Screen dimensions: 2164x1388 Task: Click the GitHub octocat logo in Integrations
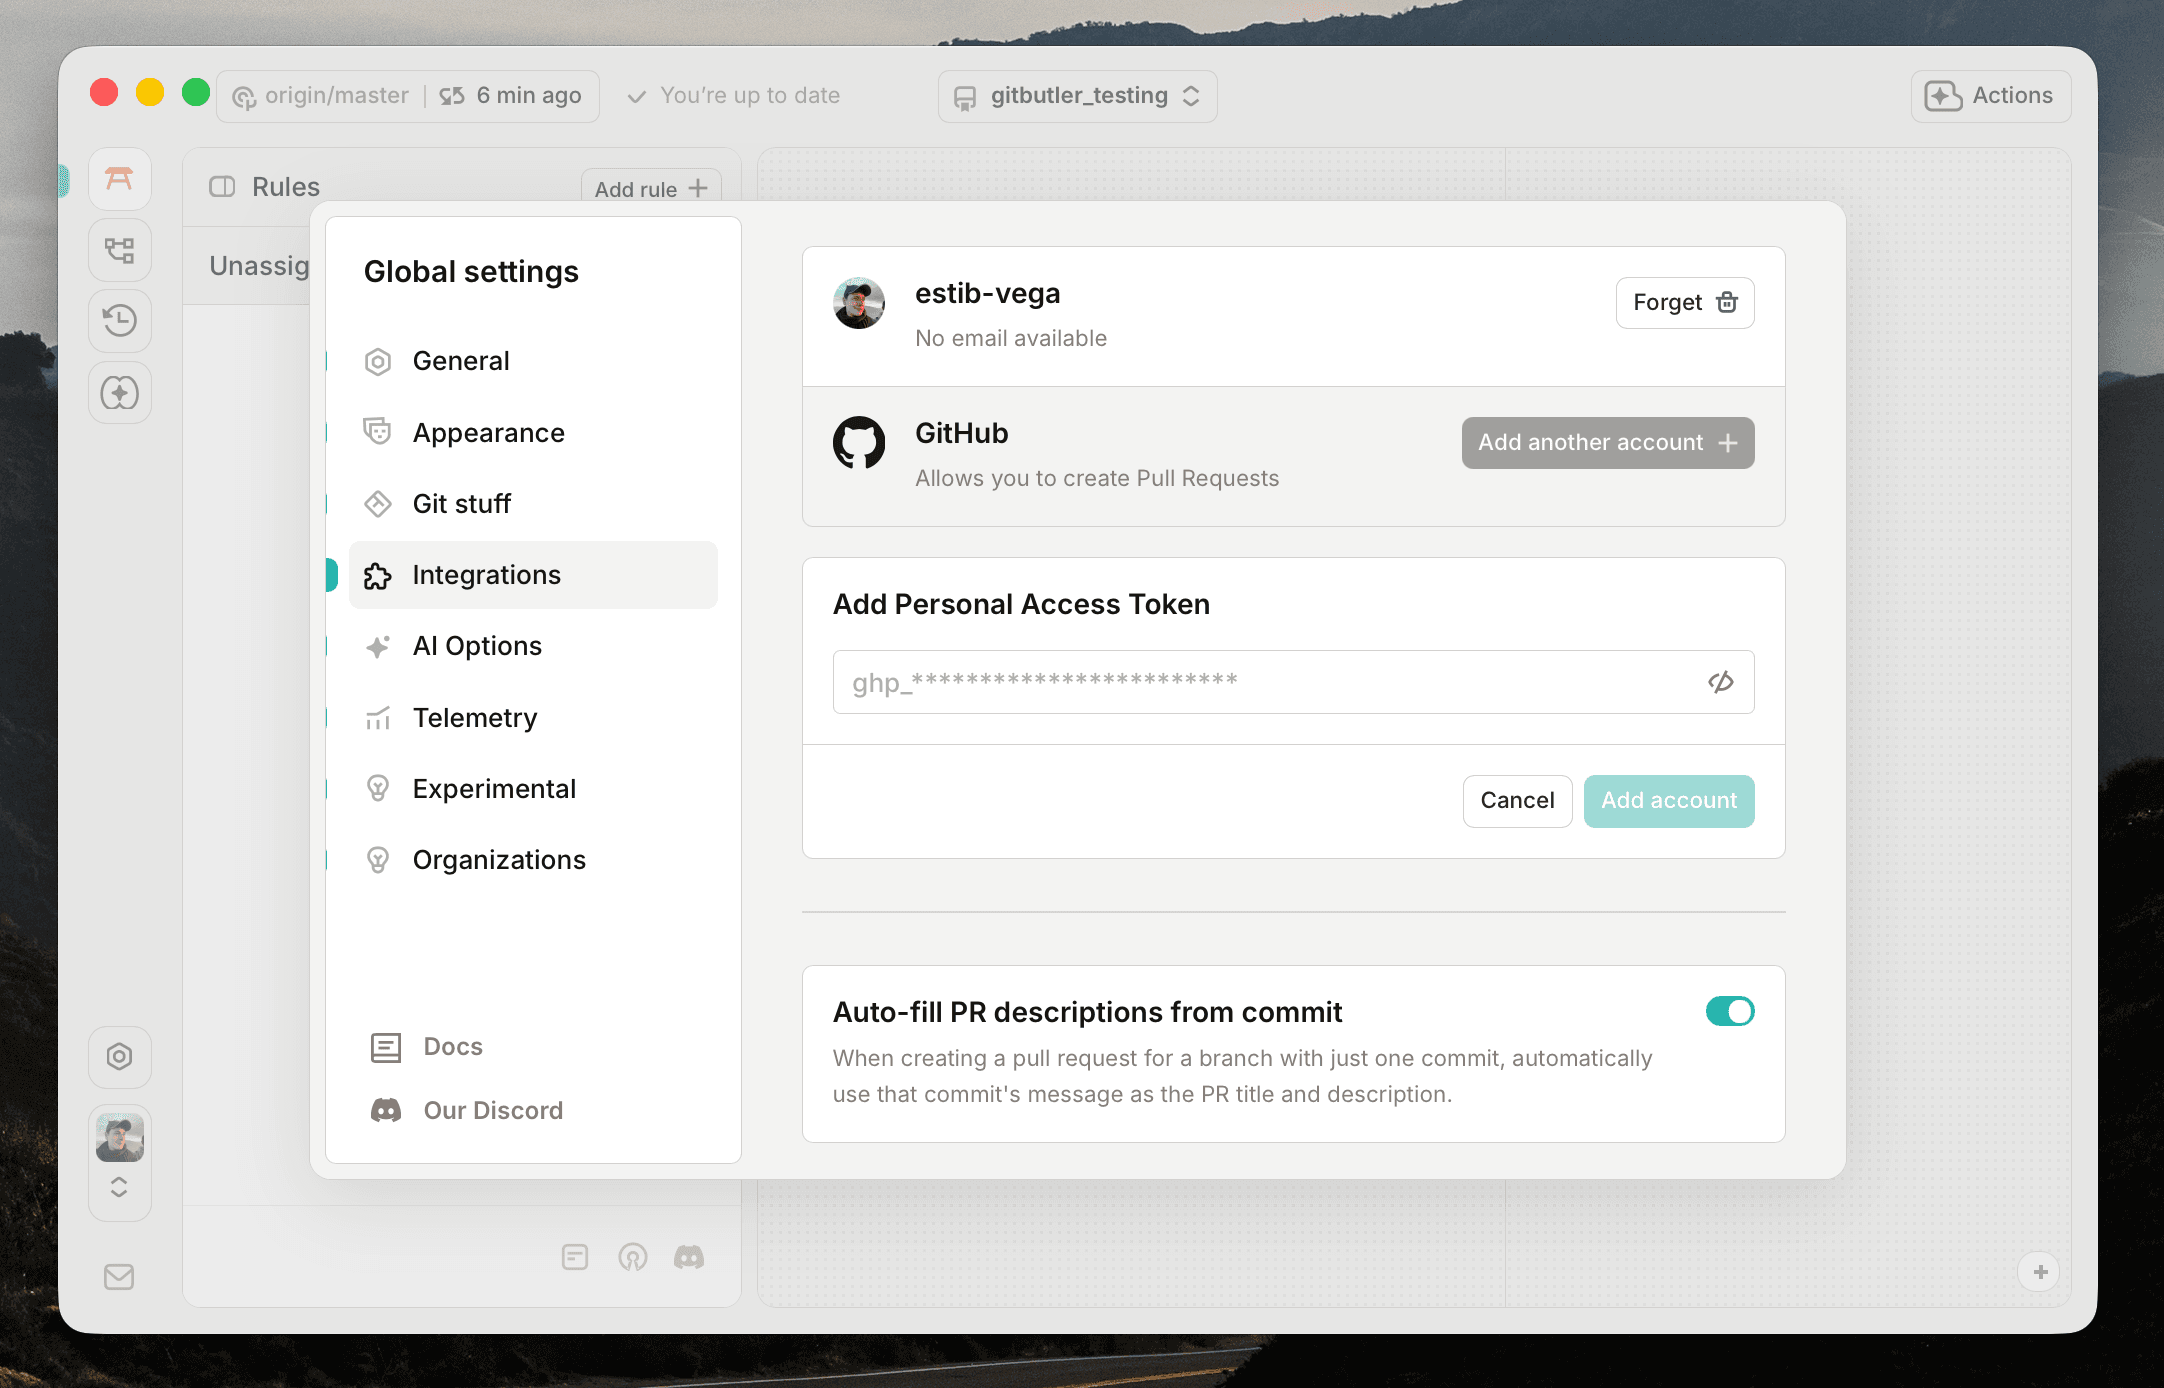pyautogui.click(x=858, y=443)
